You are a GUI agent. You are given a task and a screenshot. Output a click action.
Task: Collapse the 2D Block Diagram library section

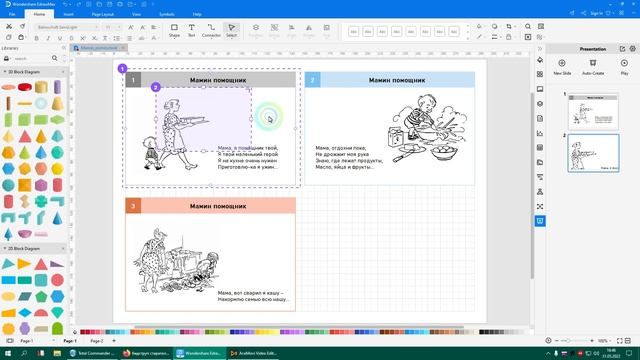click(x=5, y=248)
